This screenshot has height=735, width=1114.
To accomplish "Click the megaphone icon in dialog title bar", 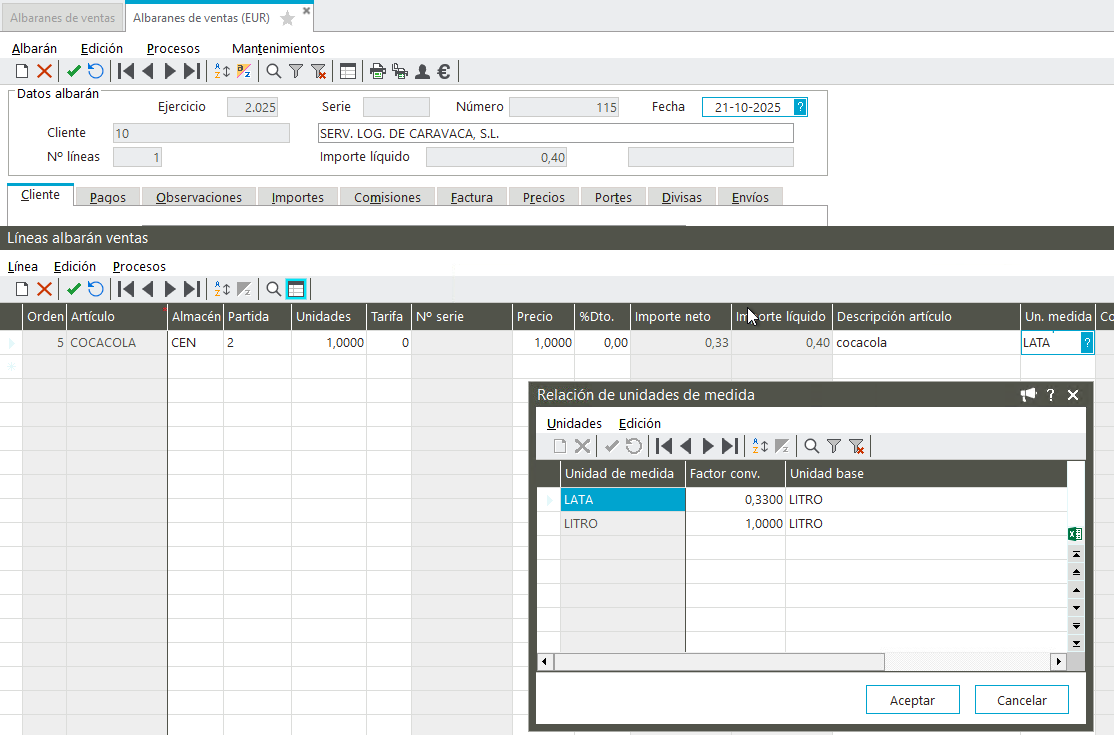I will pyautogui.click(x=1028, y=395).
